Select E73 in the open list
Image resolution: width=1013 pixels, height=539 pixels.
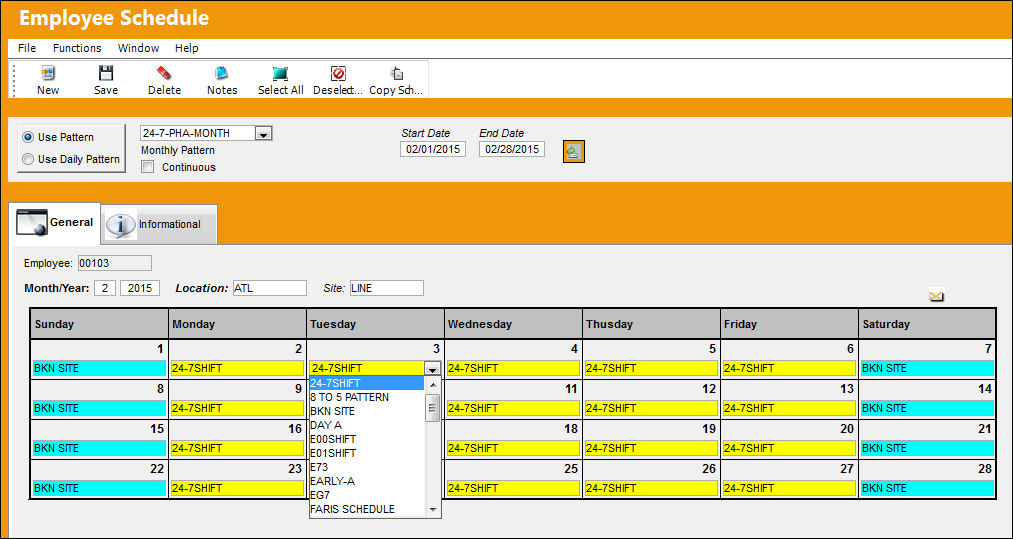366,467
